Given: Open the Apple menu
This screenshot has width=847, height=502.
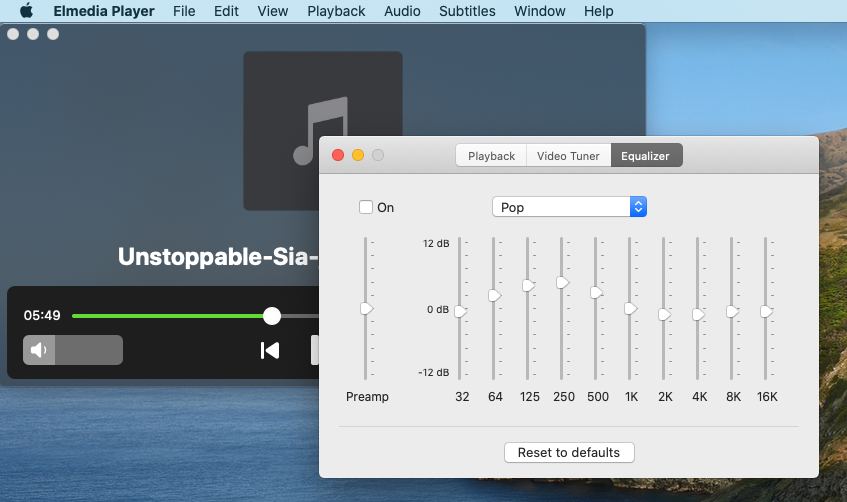Looking at the screenshot, I should click(x=26, y=11).
